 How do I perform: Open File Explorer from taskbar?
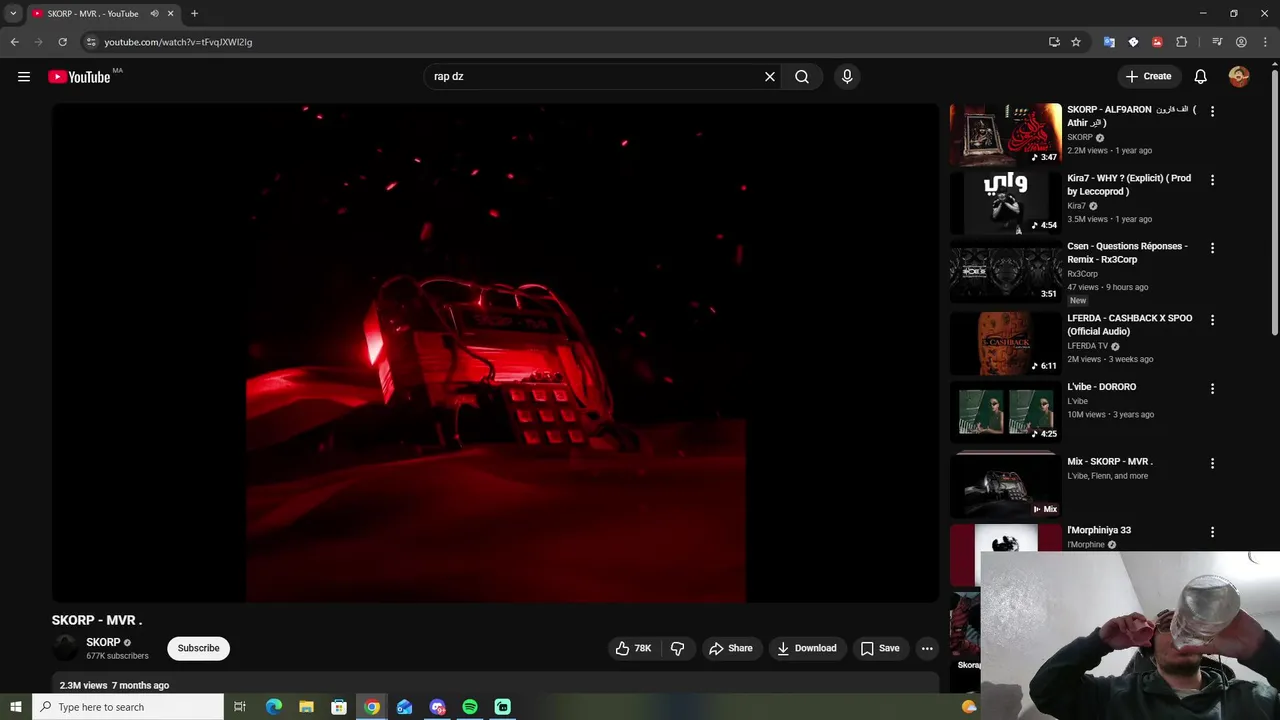click(x=306, y=707)
